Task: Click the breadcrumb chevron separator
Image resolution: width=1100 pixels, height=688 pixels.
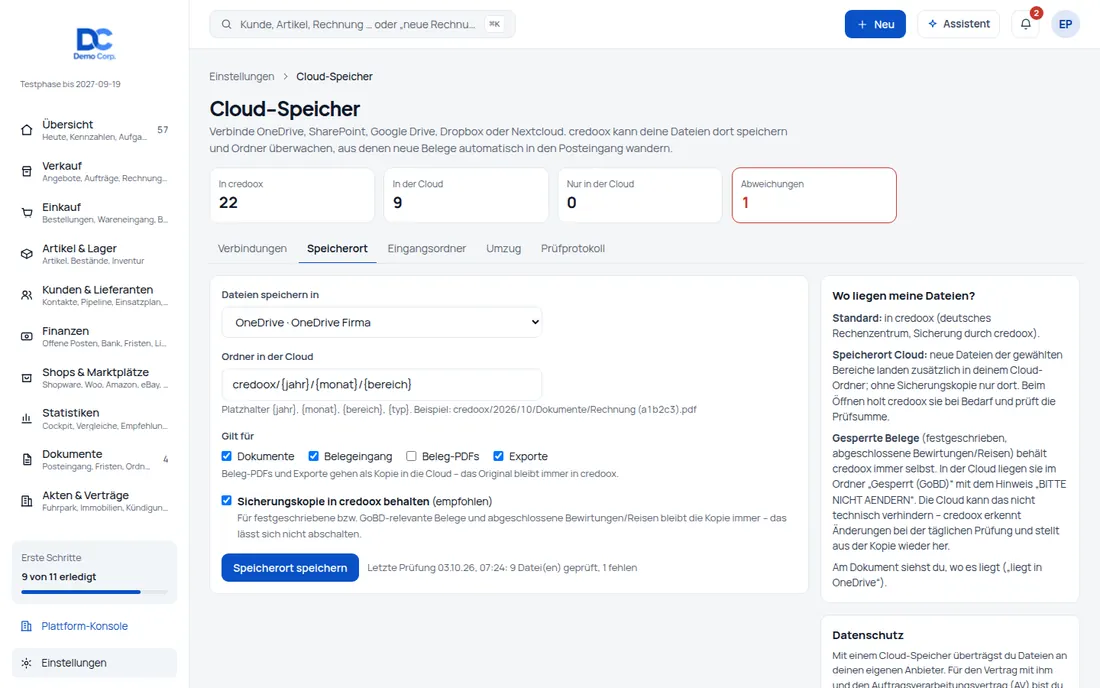Action: click(x=286, y=76)
